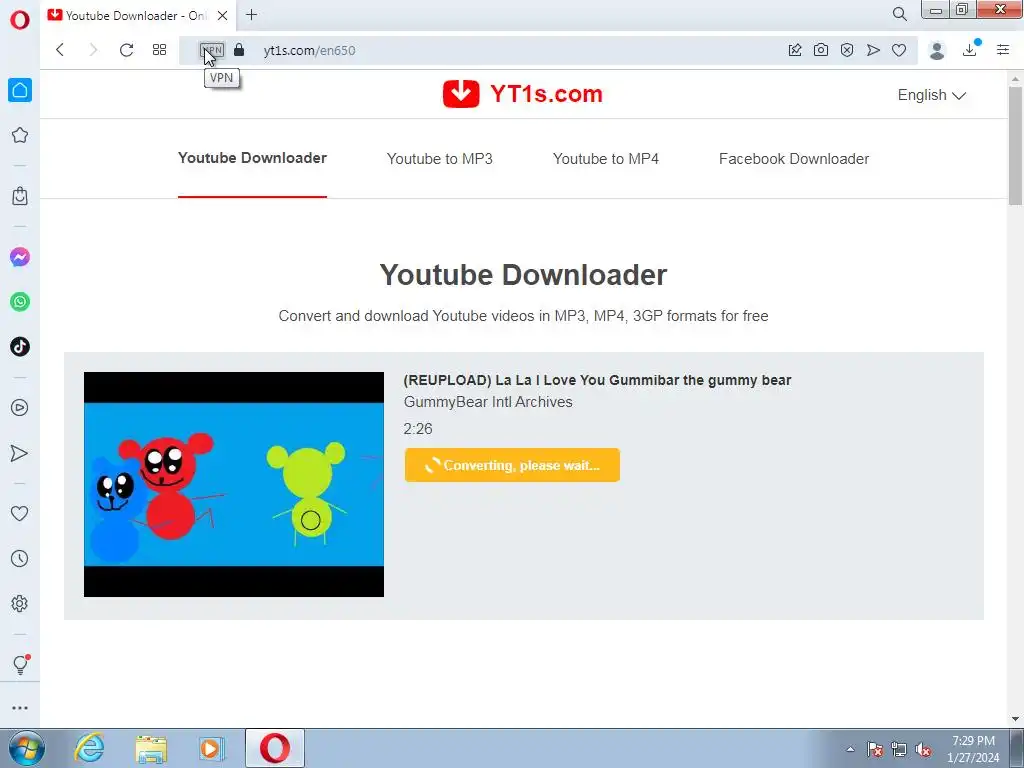The width and height of the screenshot is (1024, 768).
Task: Open the Action Center flag icon
Action: coord(874,749)
